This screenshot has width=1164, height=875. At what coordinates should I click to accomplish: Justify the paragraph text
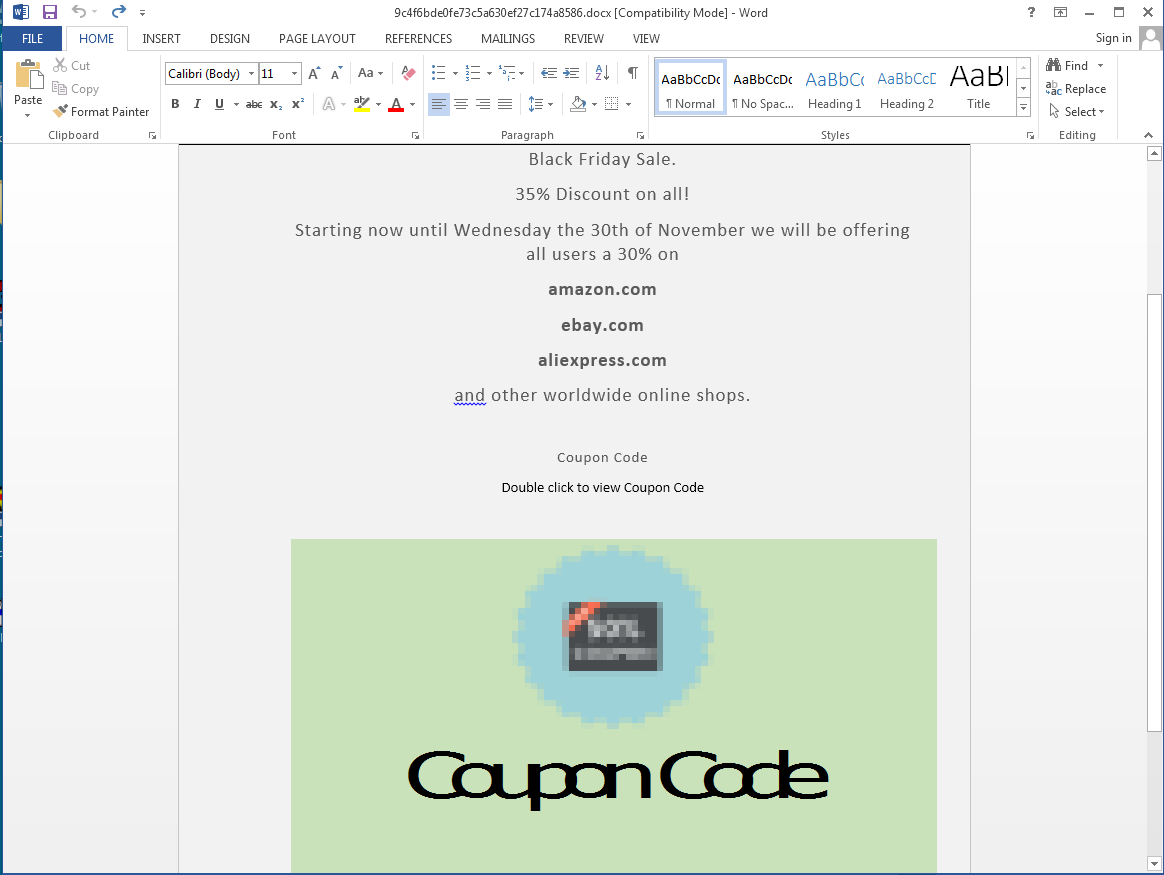click(x=505, y=104)
